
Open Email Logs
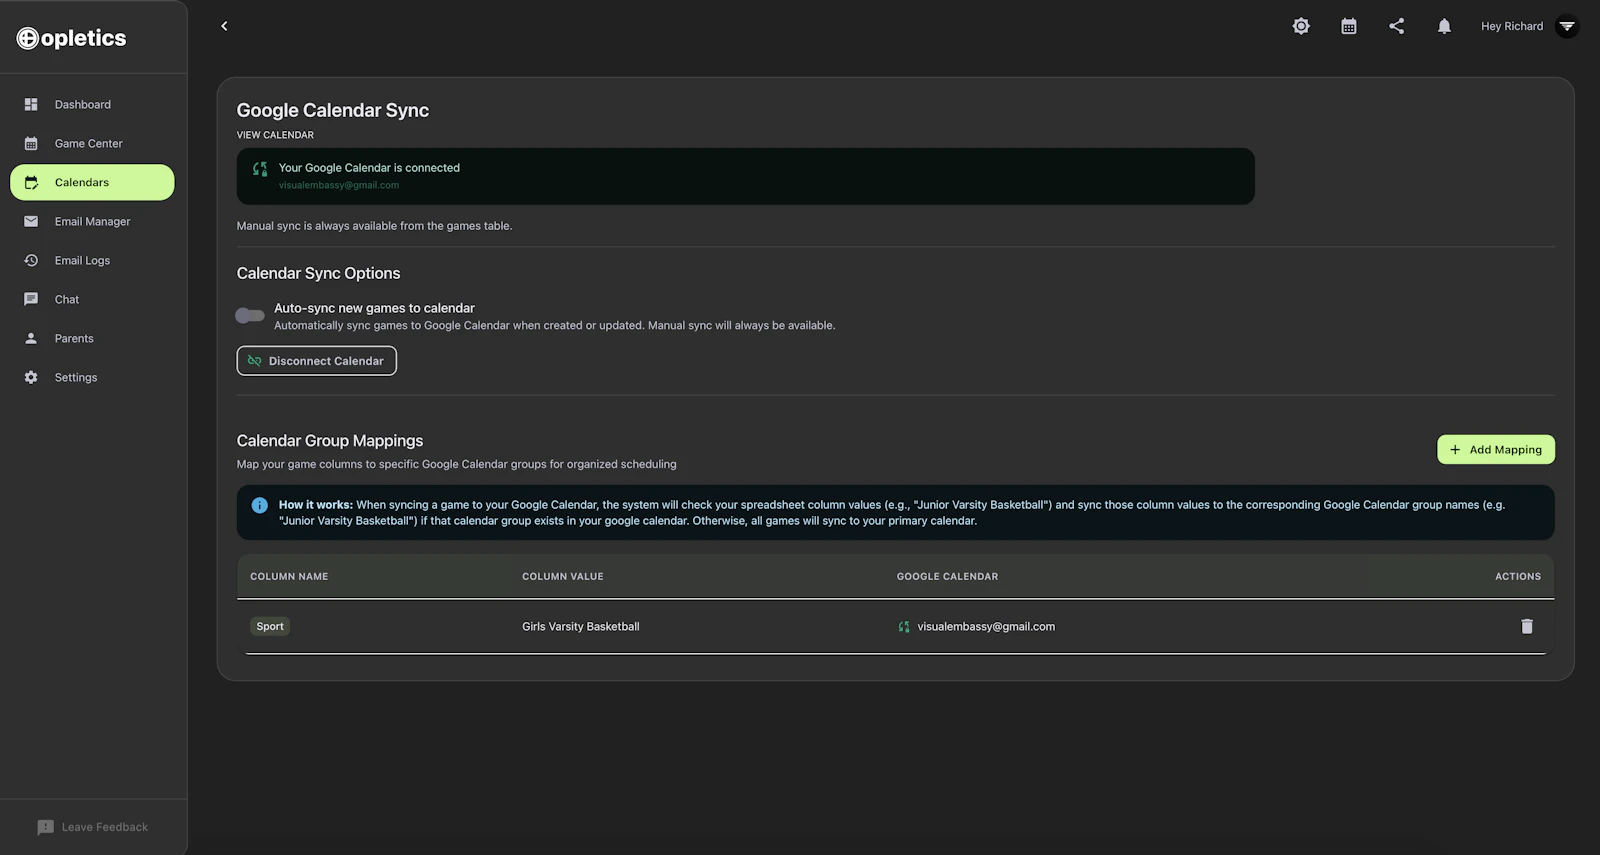click(x=92, y=260)
